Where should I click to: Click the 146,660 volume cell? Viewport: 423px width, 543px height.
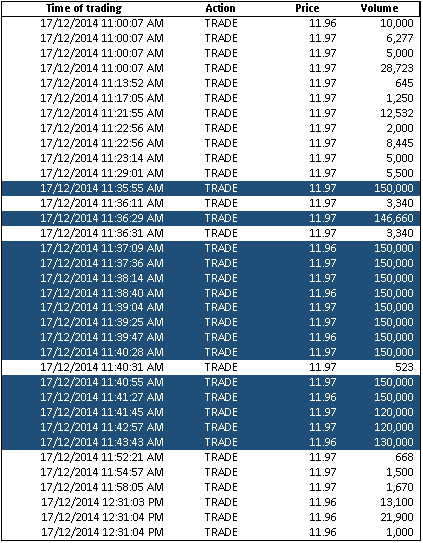click(394, 218)
